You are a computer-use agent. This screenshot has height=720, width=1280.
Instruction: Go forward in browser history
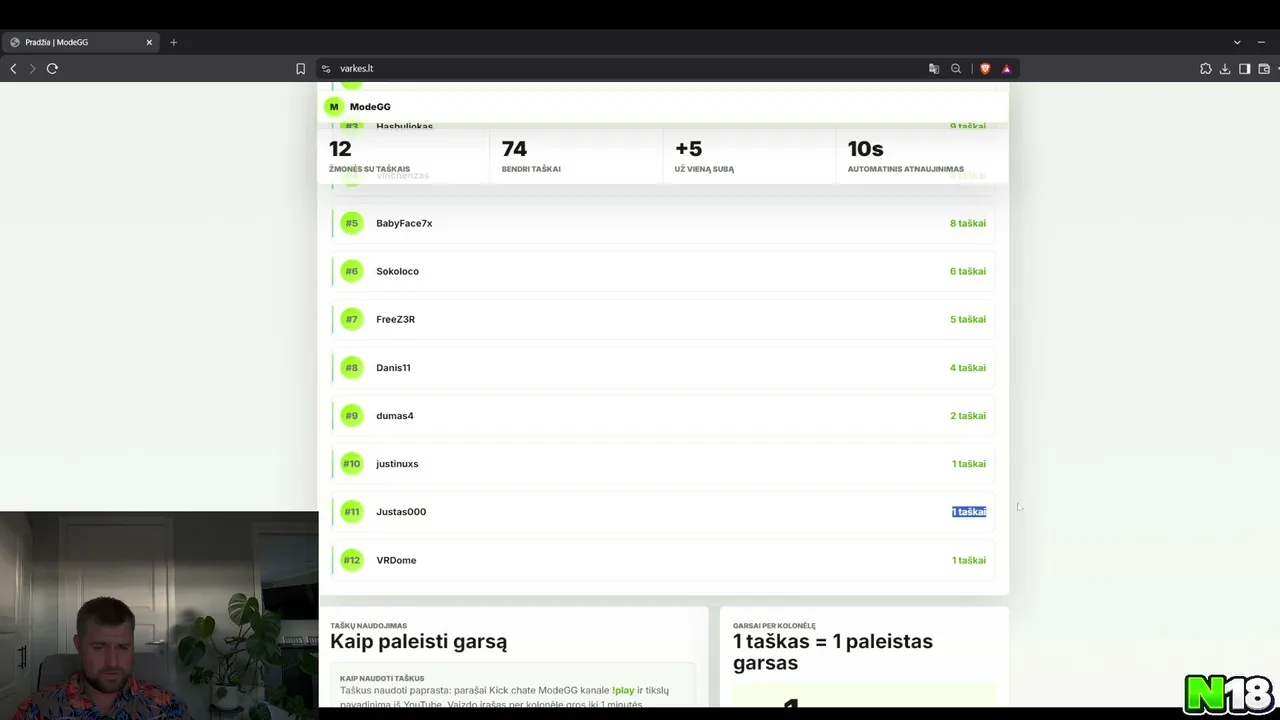pyautogui.click(x=32, y=69)
